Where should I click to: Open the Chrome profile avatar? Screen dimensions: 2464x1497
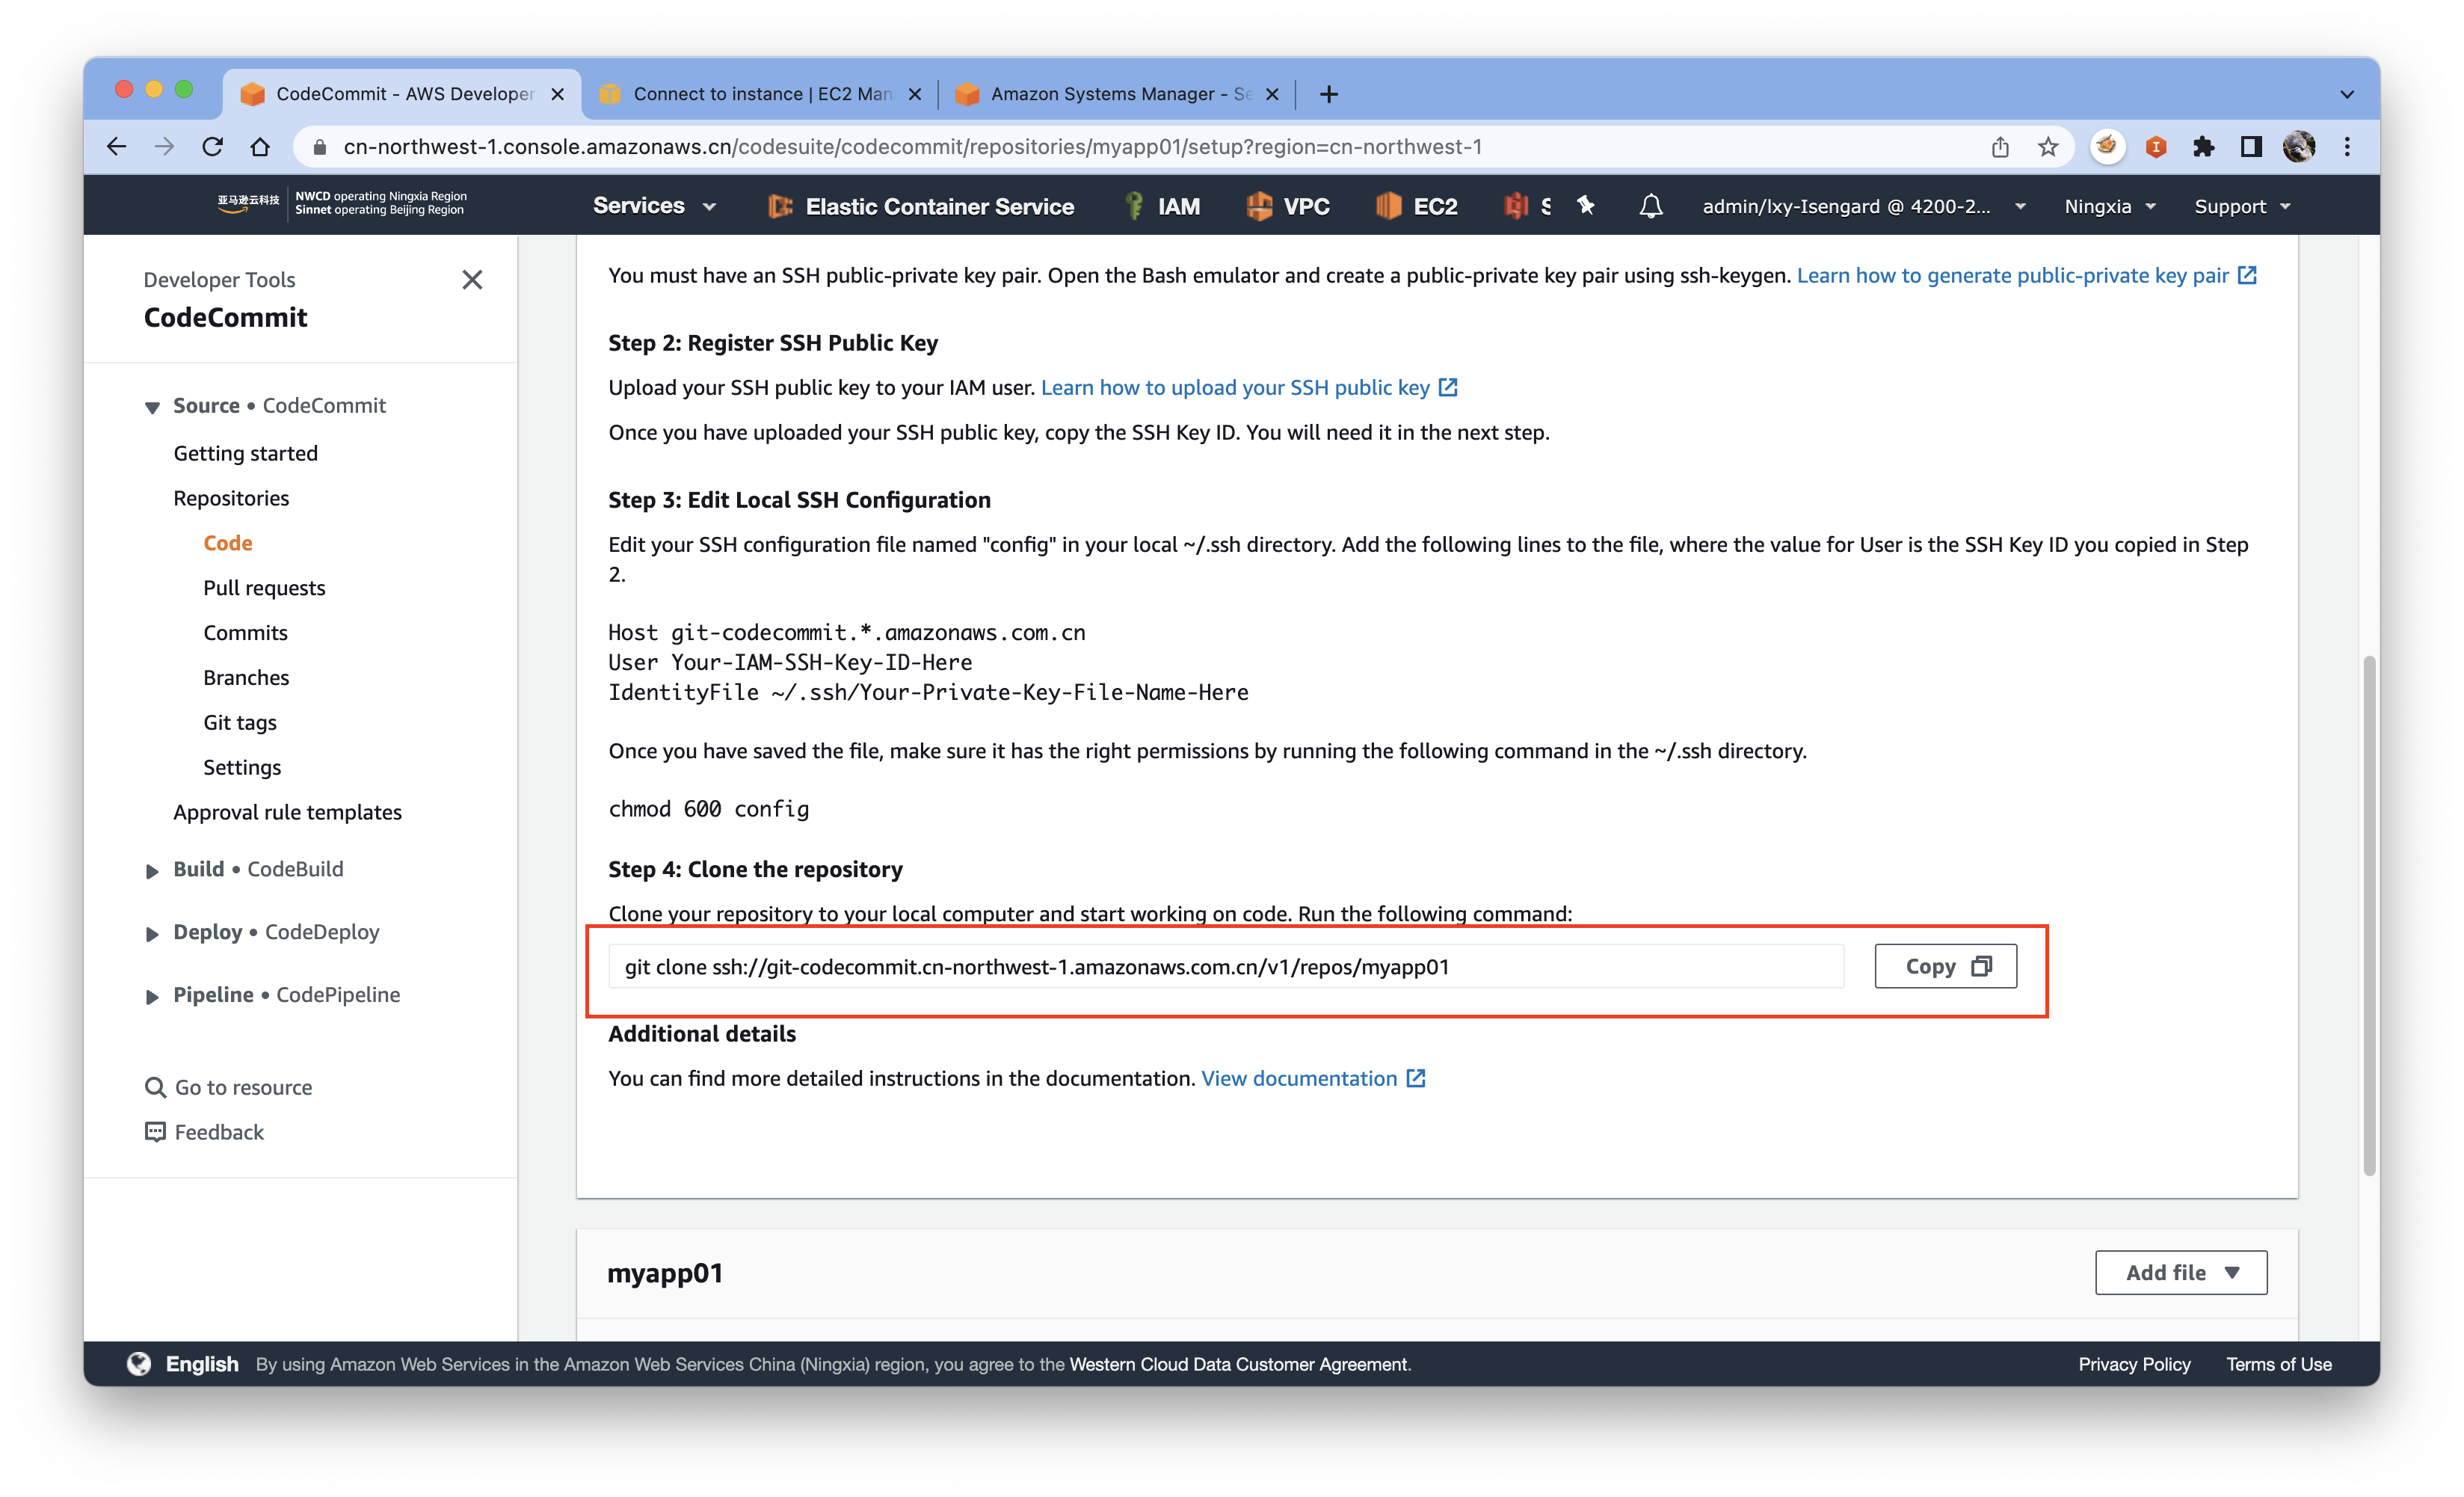[x=2299, y=147]
